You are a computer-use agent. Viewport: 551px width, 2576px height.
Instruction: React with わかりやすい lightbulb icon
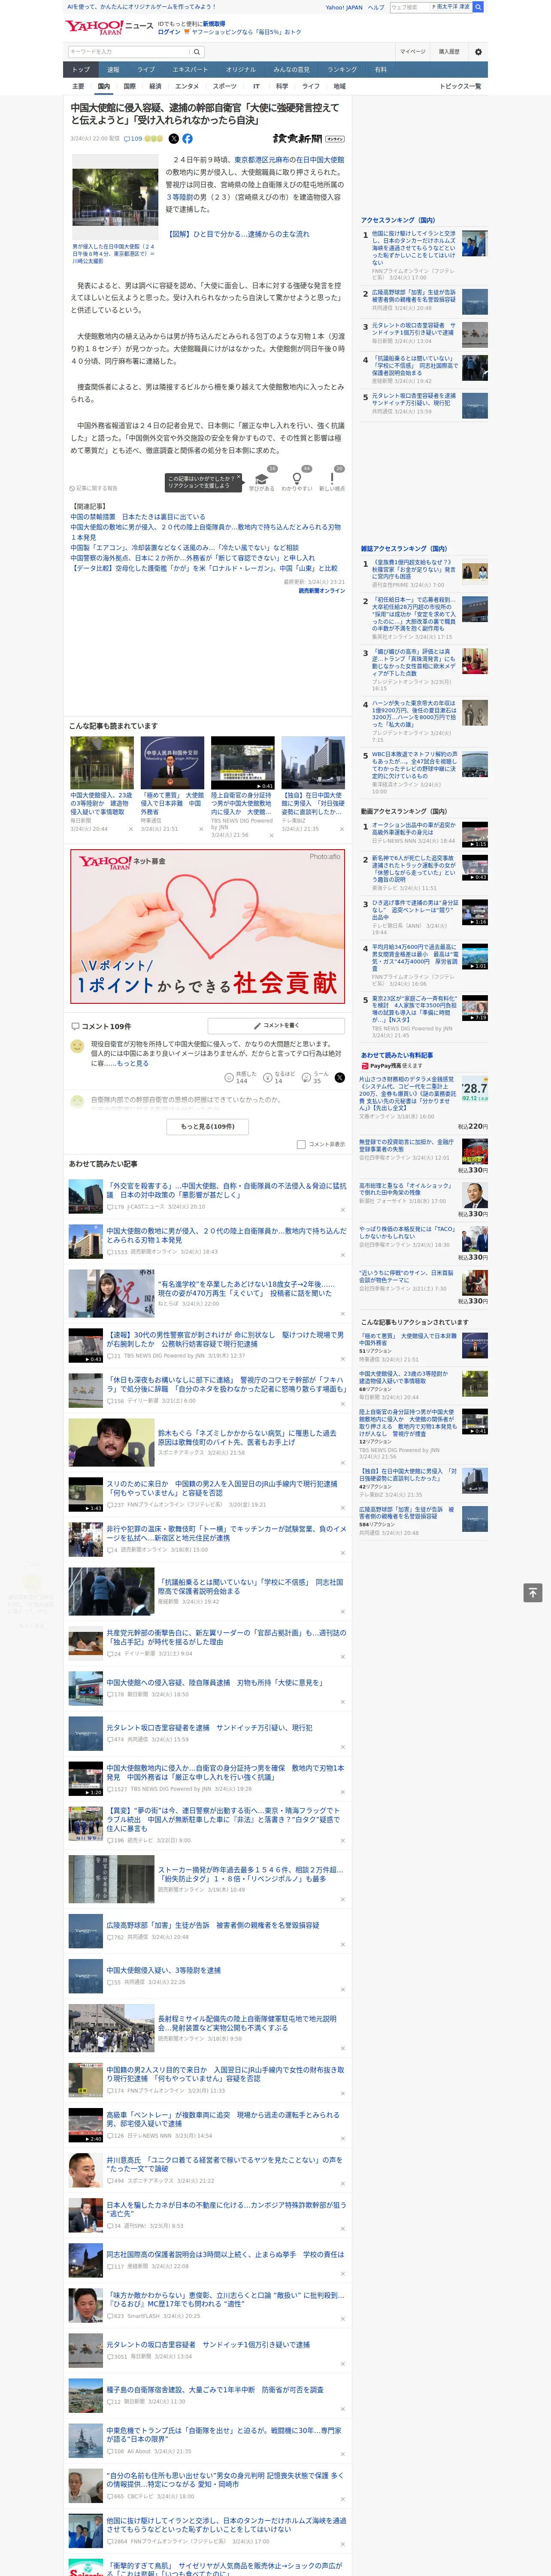297,481
